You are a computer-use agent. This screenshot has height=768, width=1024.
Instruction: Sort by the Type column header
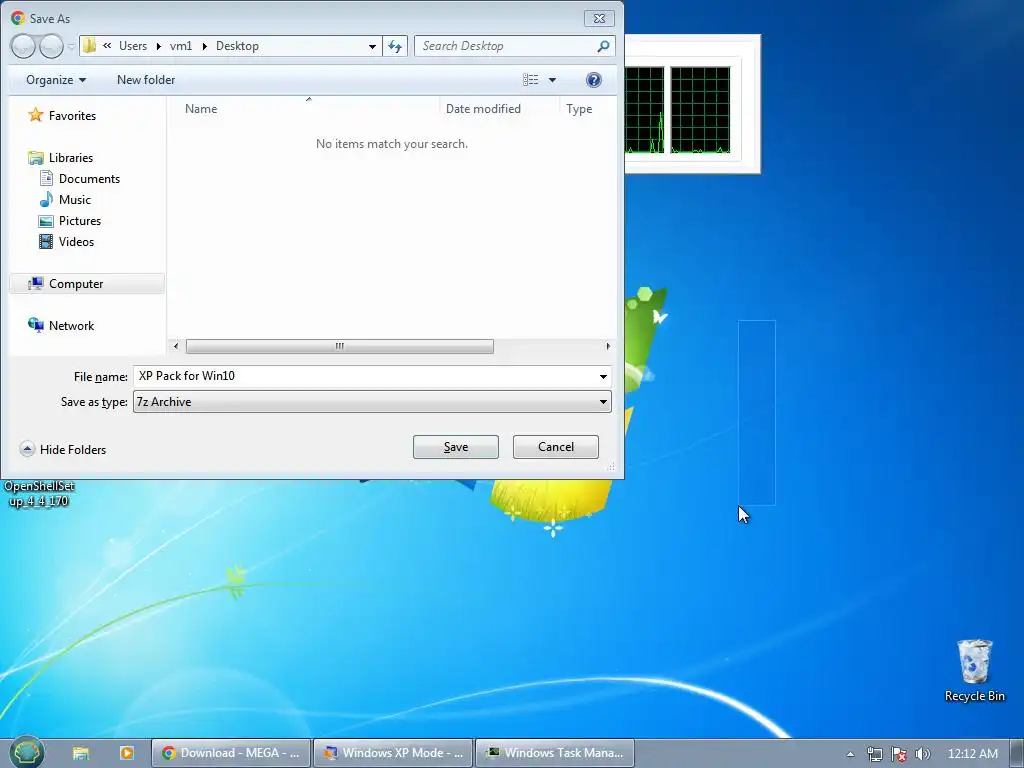point(579,108)
